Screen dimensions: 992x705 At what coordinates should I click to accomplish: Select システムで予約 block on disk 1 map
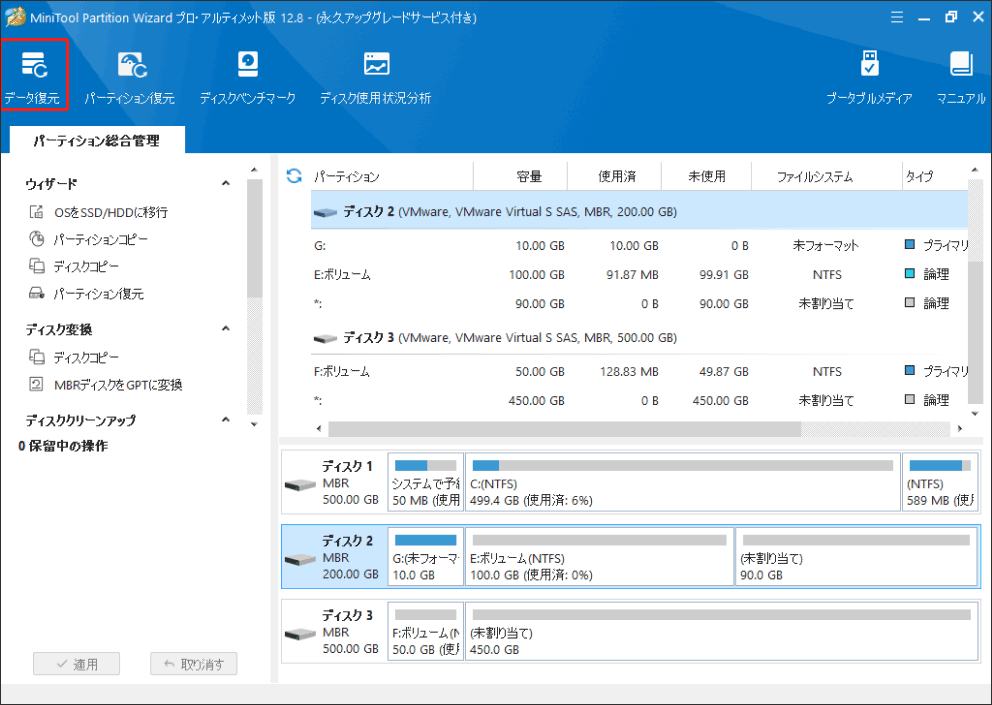pyautogui.click(x=425, y=482)
